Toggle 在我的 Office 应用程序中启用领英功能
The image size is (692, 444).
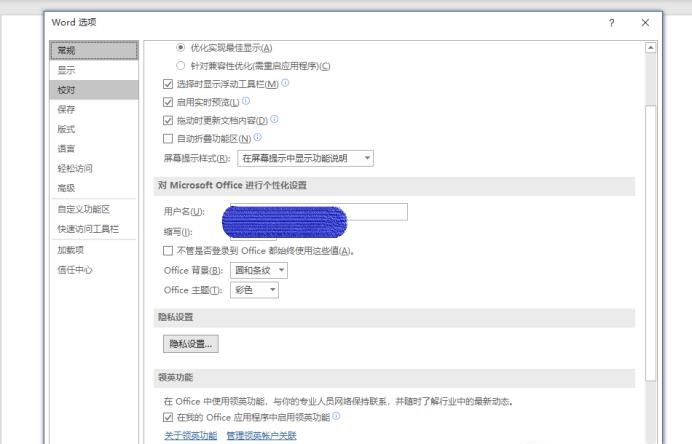coord(168,418)
